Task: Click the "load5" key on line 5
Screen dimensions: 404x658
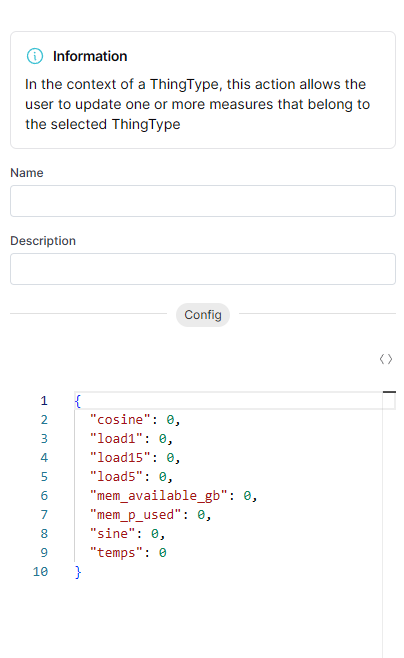Action: 116,477
